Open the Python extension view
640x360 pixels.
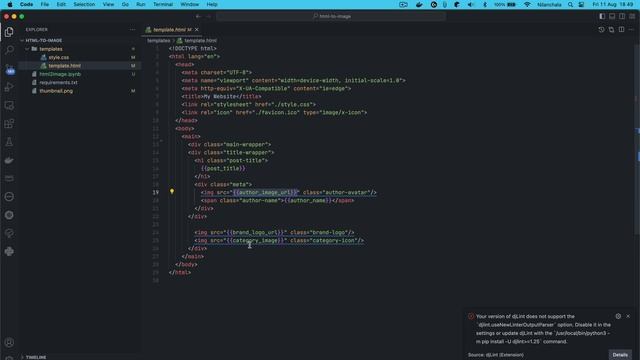click(x=9, y=251)
